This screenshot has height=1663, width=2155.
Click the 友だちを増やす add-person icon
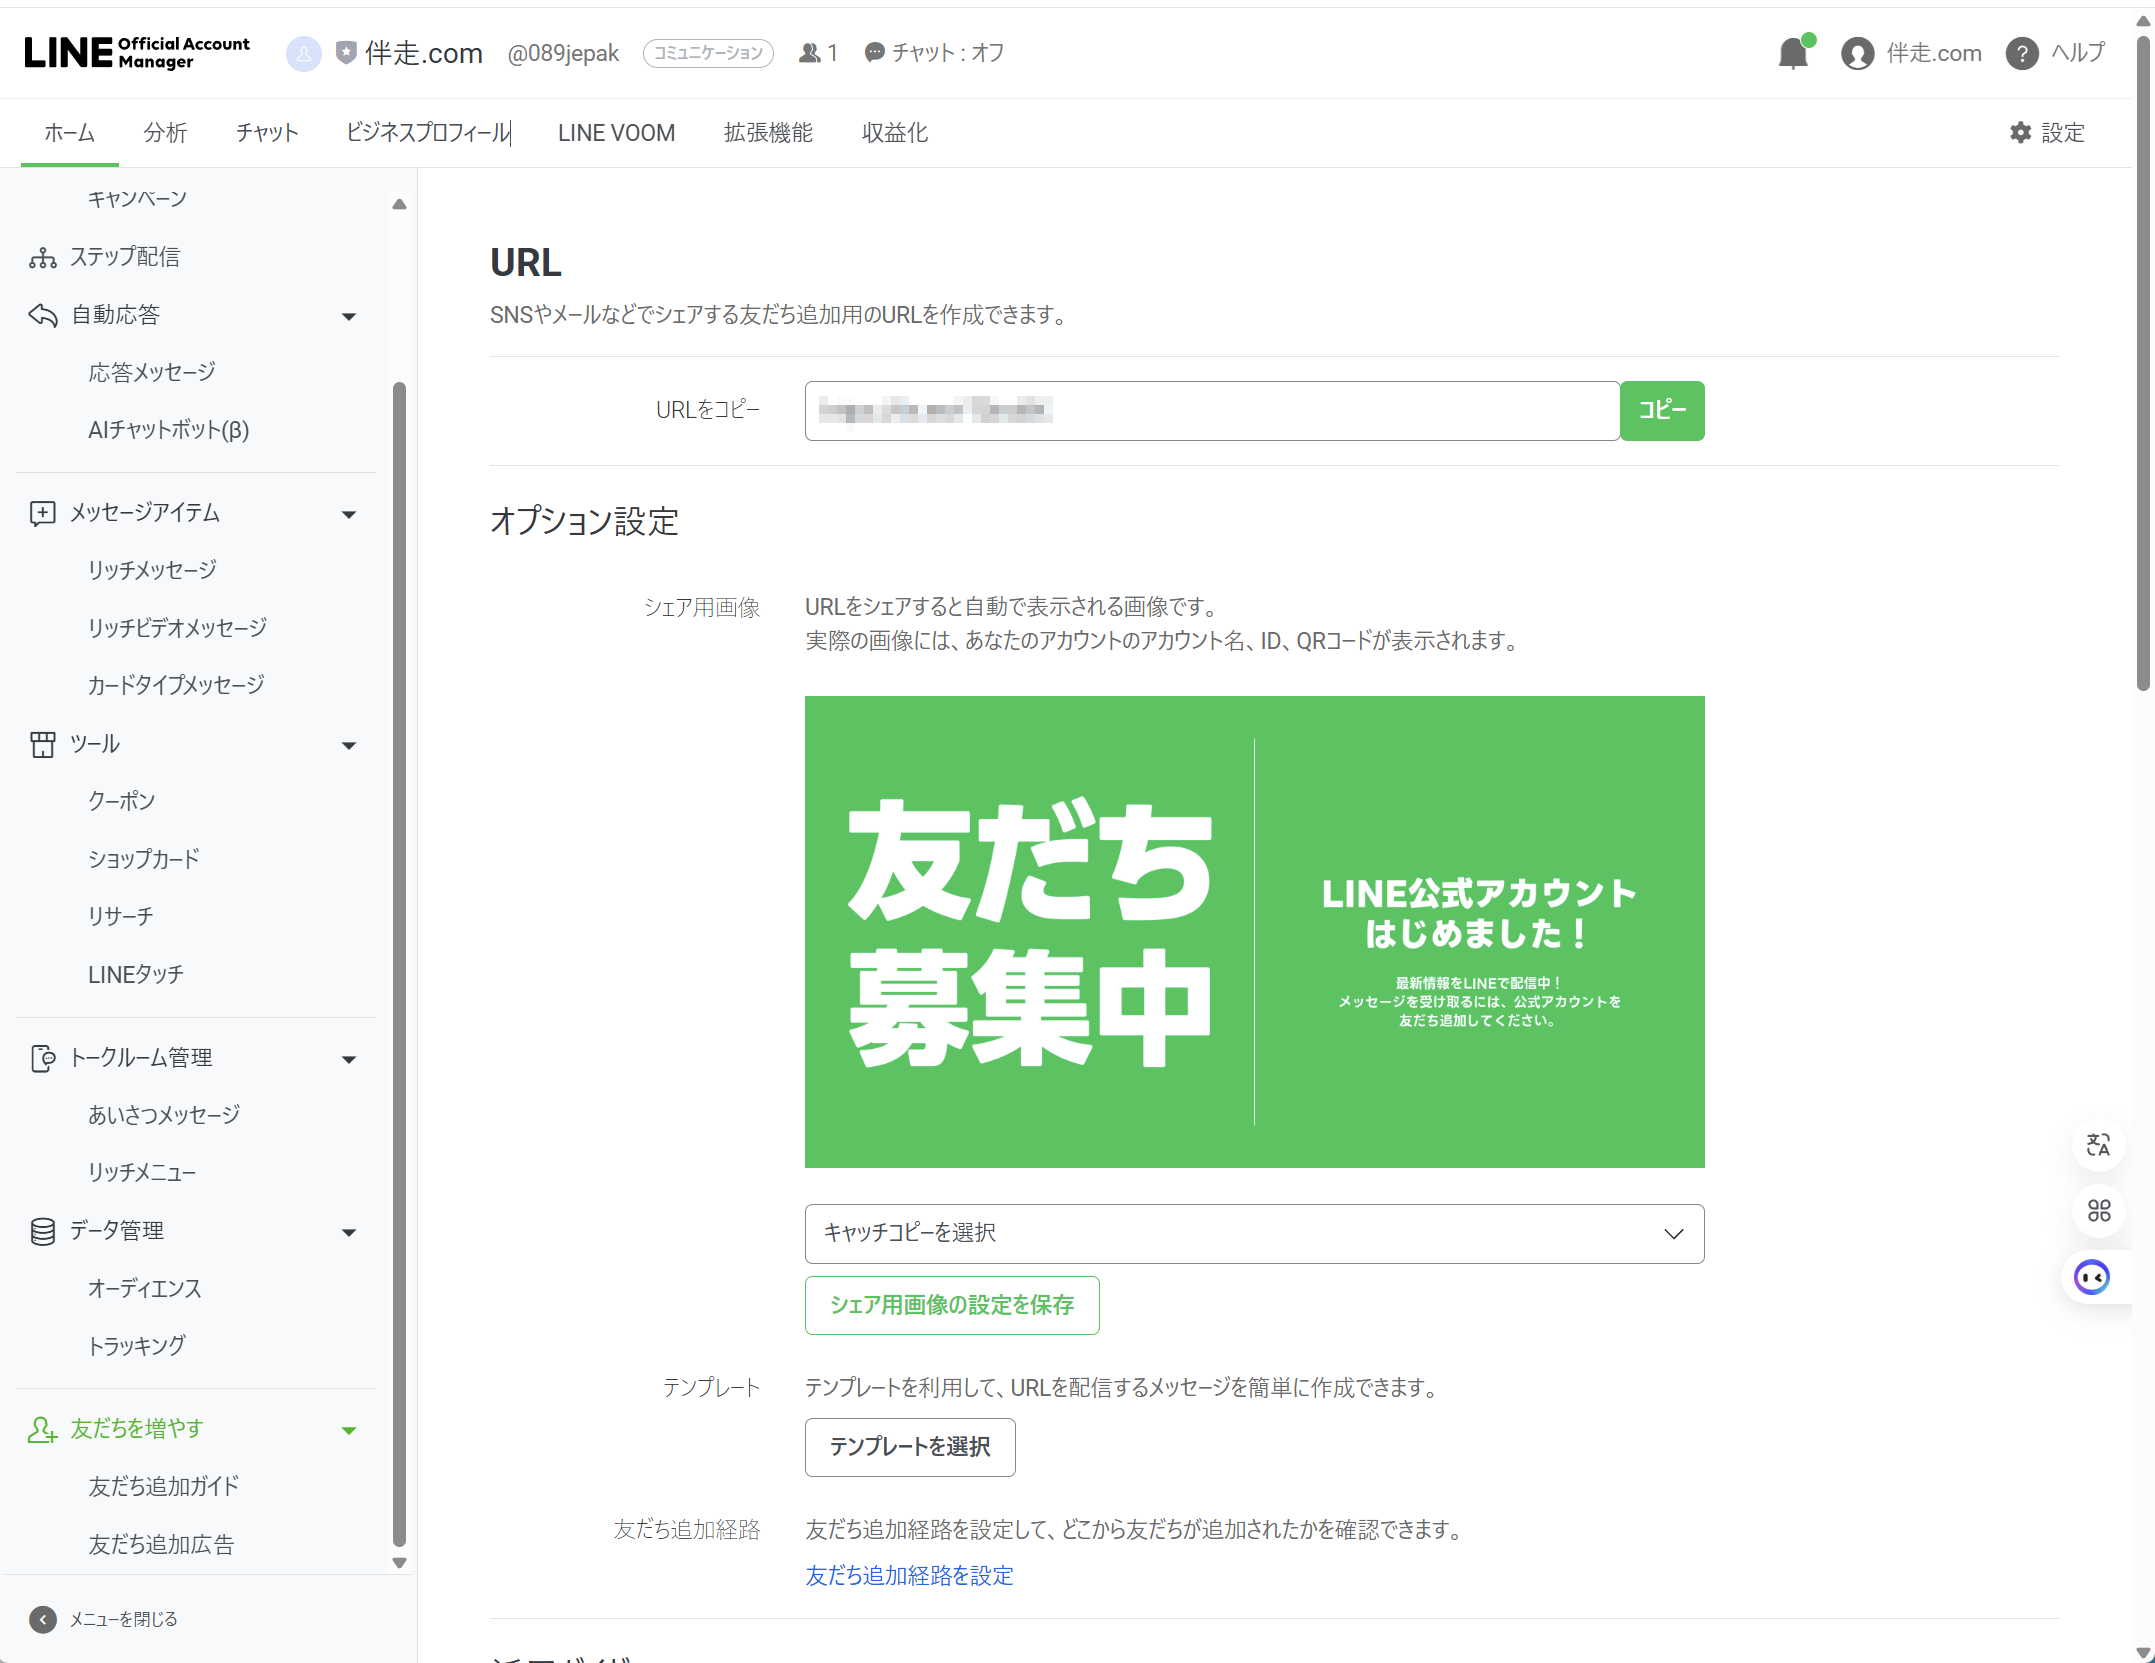pos(43,1429)
